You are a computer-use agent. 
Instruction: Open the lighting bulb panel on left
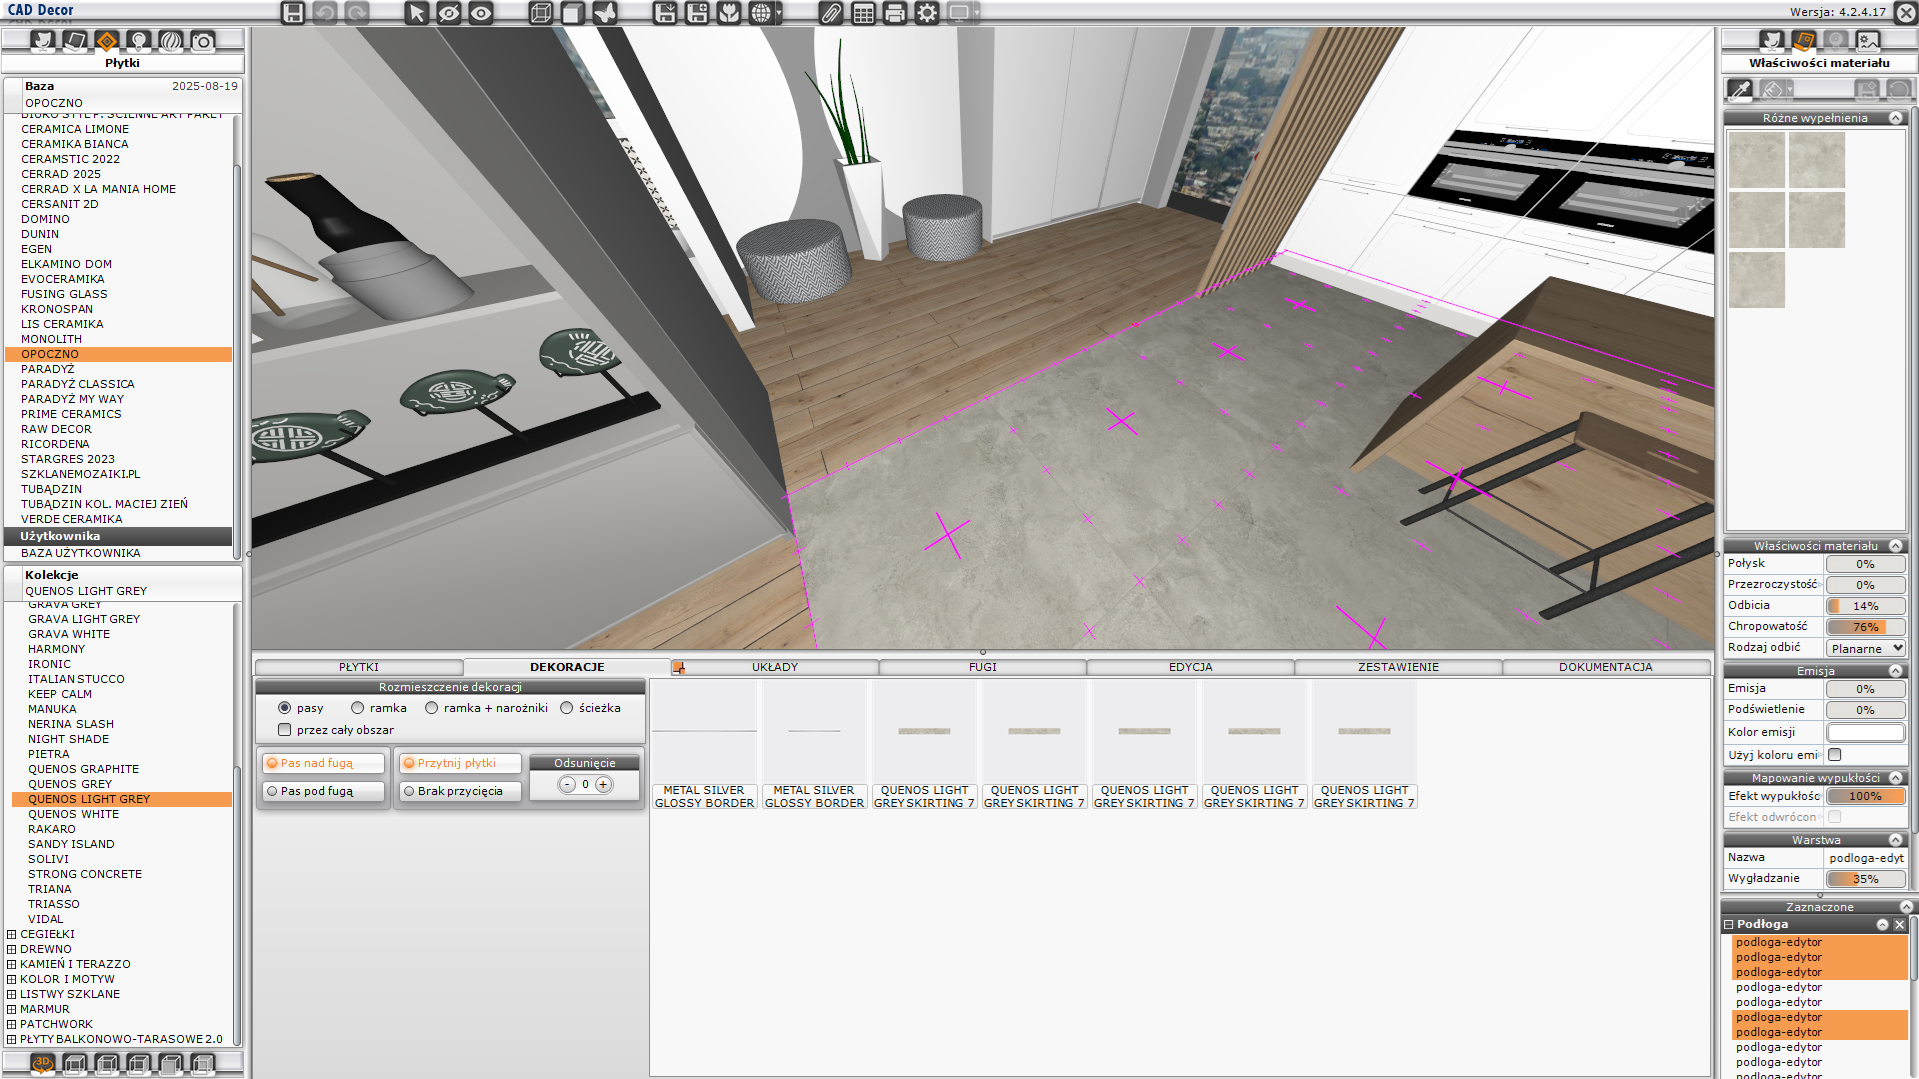pyautogui.click(x=139, y=41)
